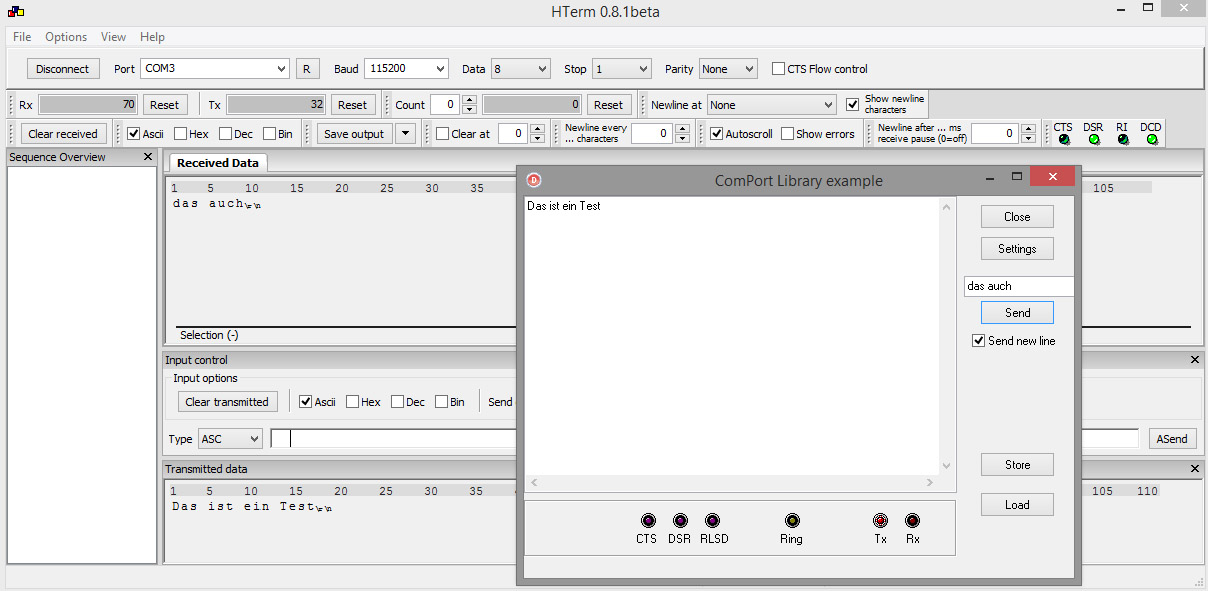Click the Count value stepper
Viewport: 1208px width, 591px height.
(x=469, y=105)
